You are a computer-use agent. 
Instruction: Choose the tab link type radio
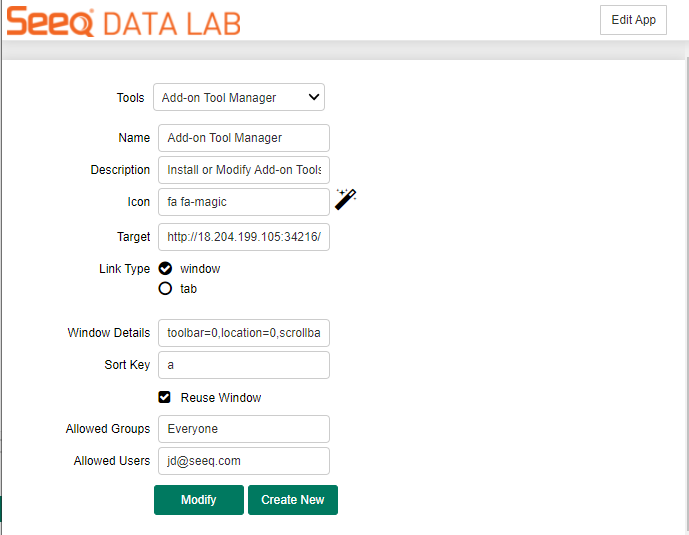pos(165,289)
